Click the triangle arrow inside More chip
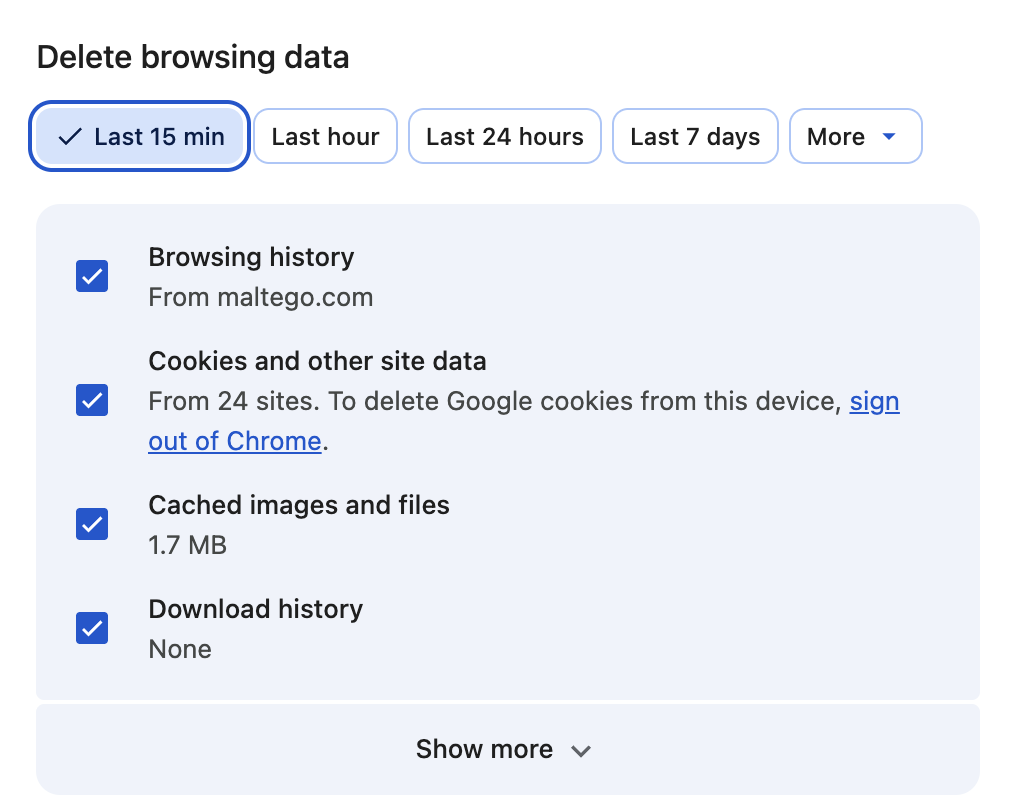 (888, 137)
